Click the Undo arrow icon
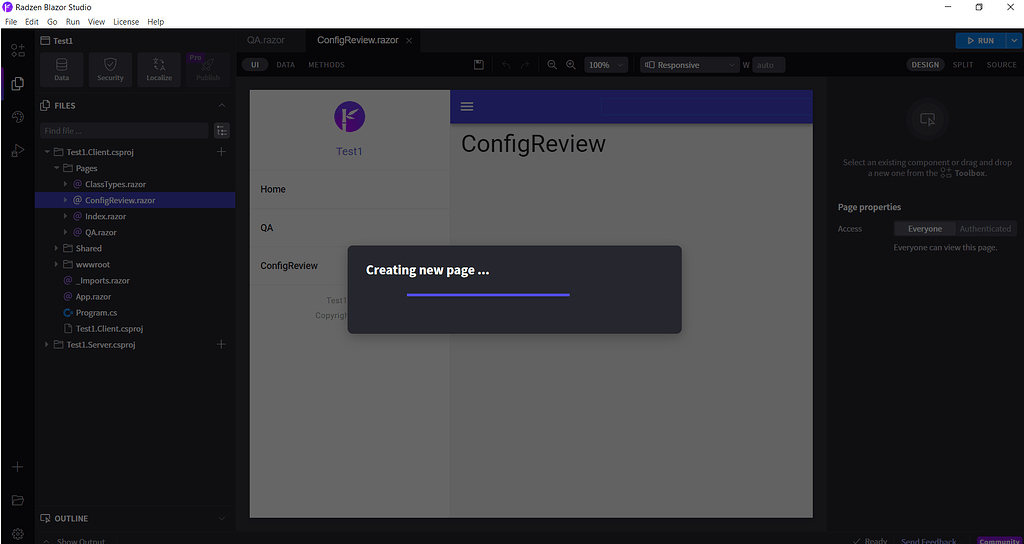Screen dimensions: 1024x544 tap(506, 65)
